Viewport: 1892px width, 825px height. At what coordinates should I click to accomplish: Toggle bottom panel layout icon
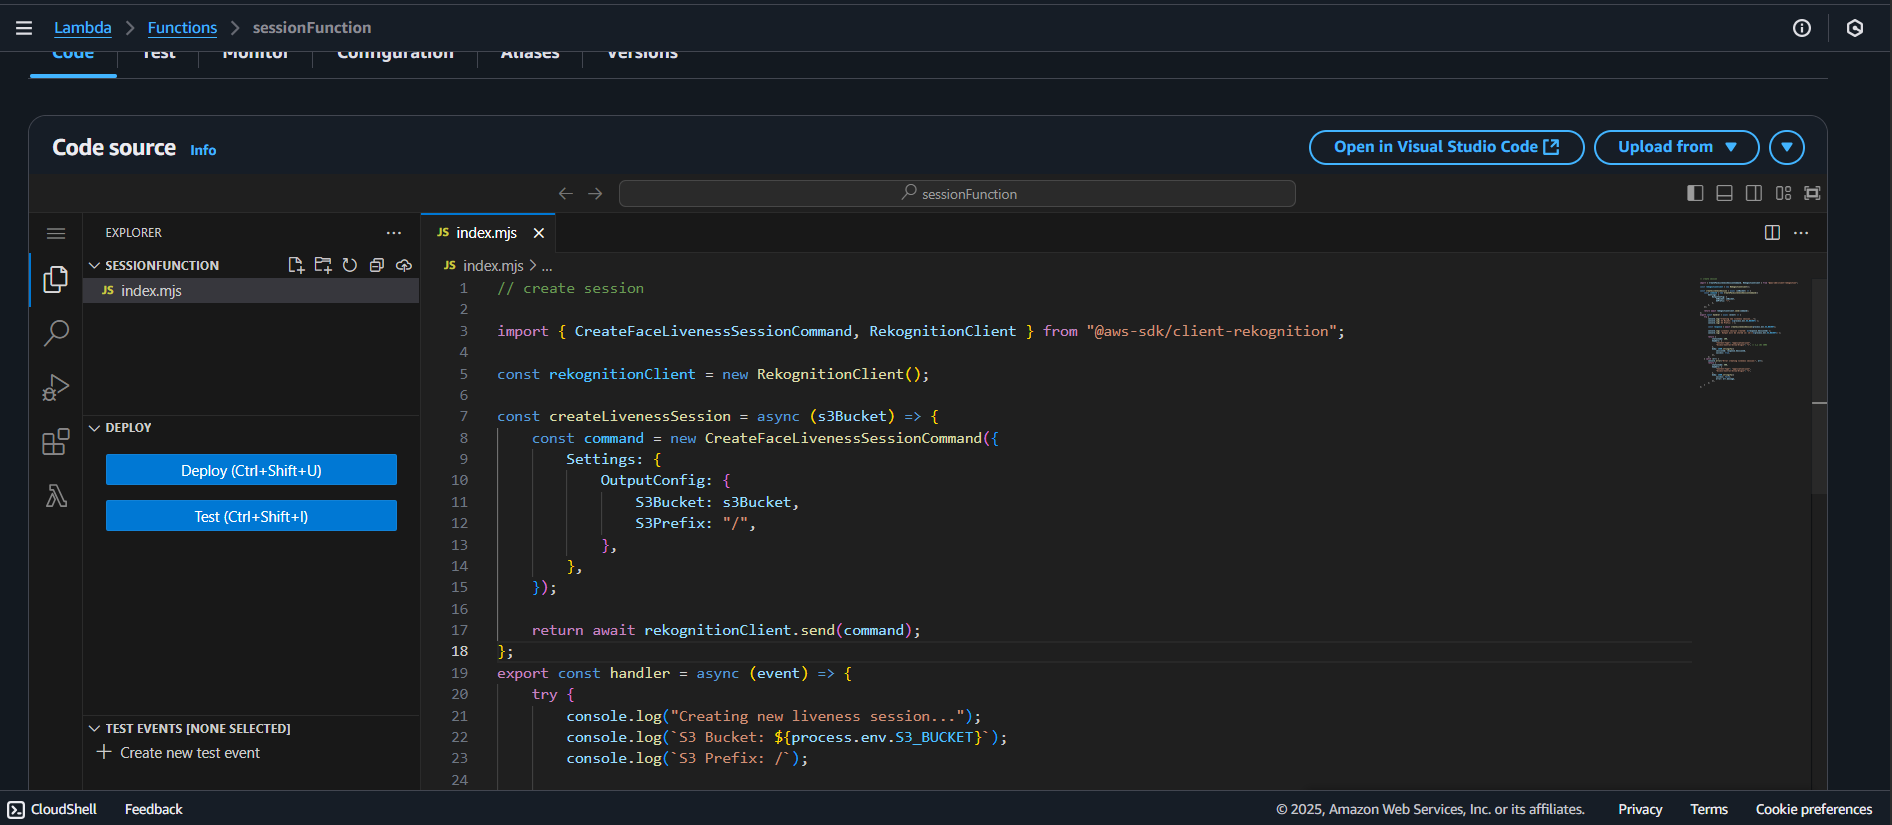1724,193
